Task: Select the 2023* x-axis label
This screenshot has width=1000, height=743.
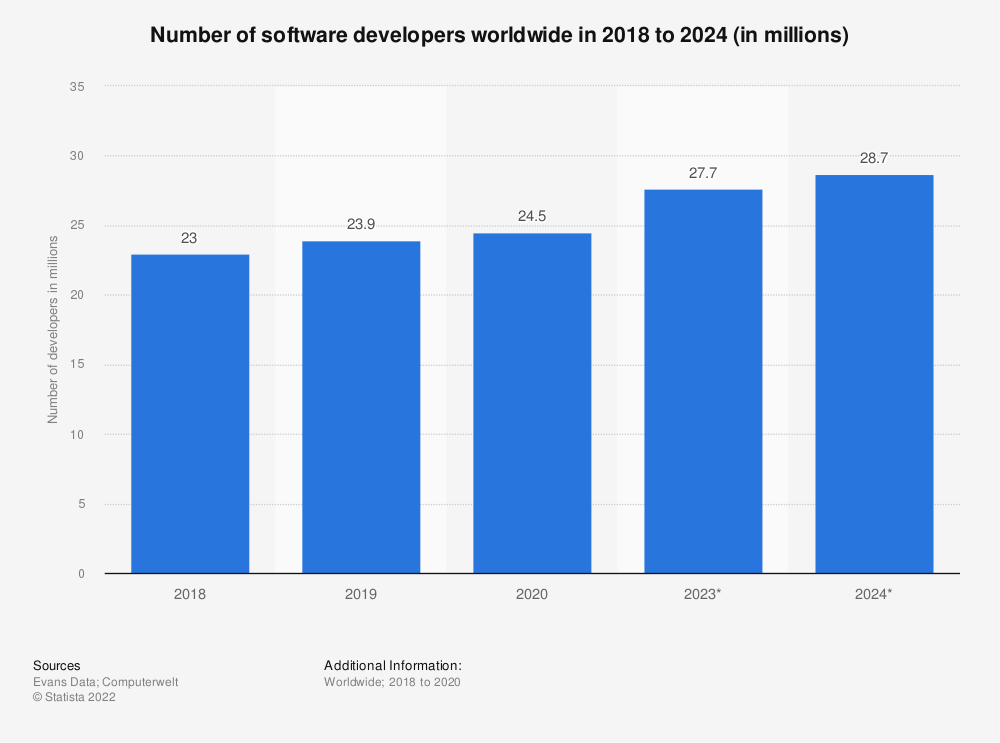Action: pyautogui.click(x=703, y=594)
